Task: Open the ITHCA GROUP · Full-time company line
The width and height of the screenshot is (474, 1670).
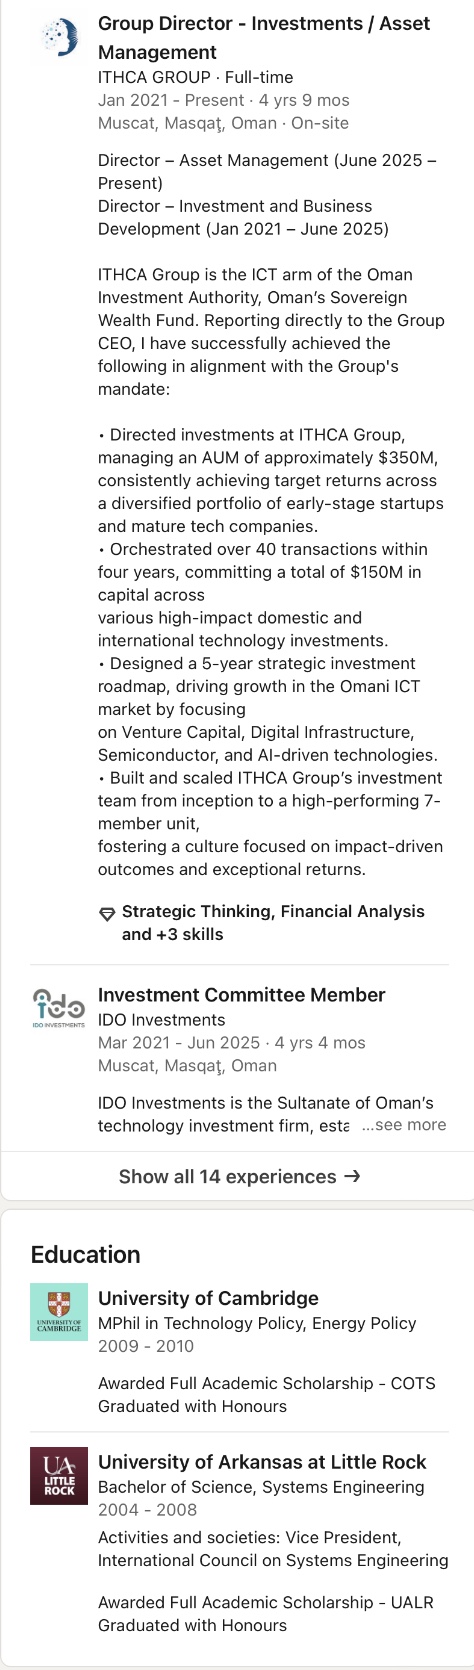Action: [195, 77]
